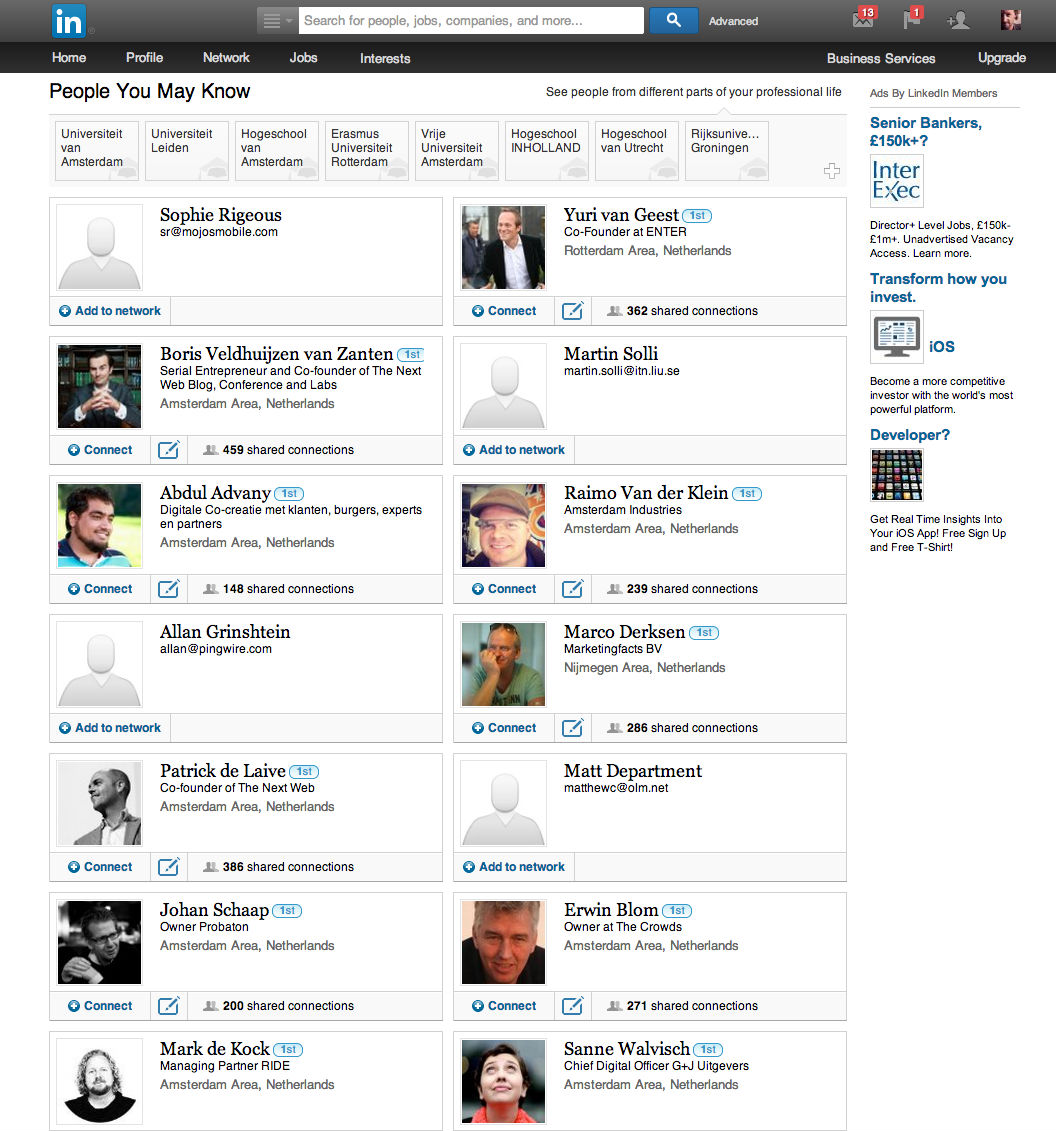The image size is (1056, 1131).
Task: Add Sophie Rigeous to network
Action: click(110, 311)
